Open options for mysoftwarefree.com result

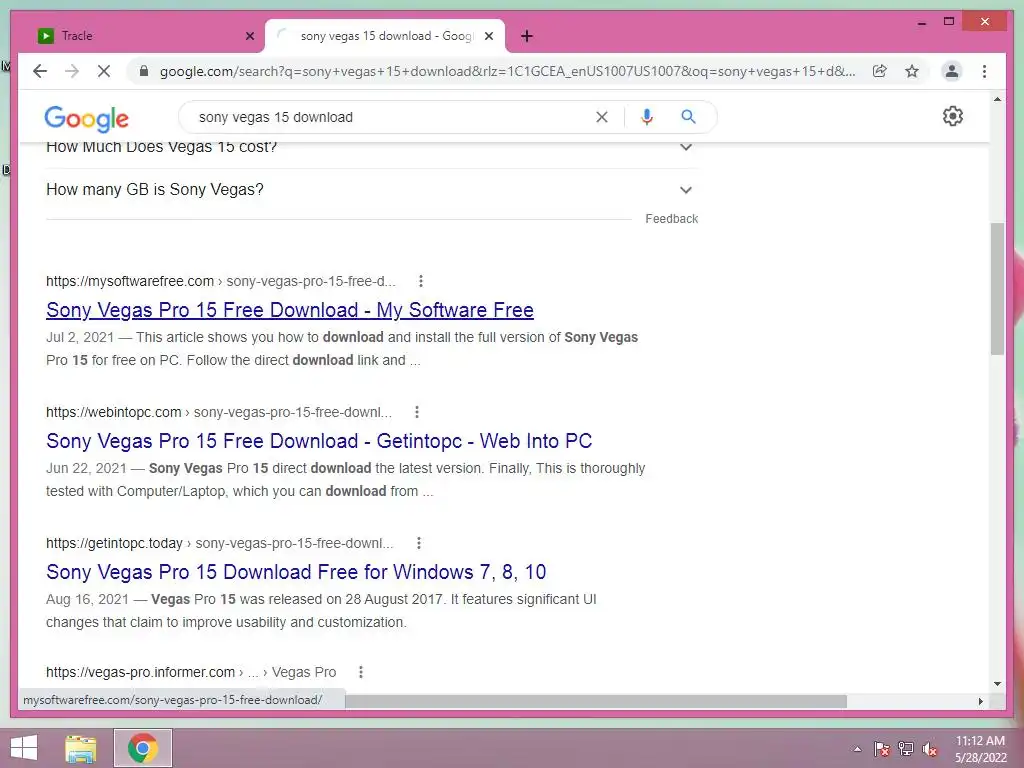(x=421, y=281)
